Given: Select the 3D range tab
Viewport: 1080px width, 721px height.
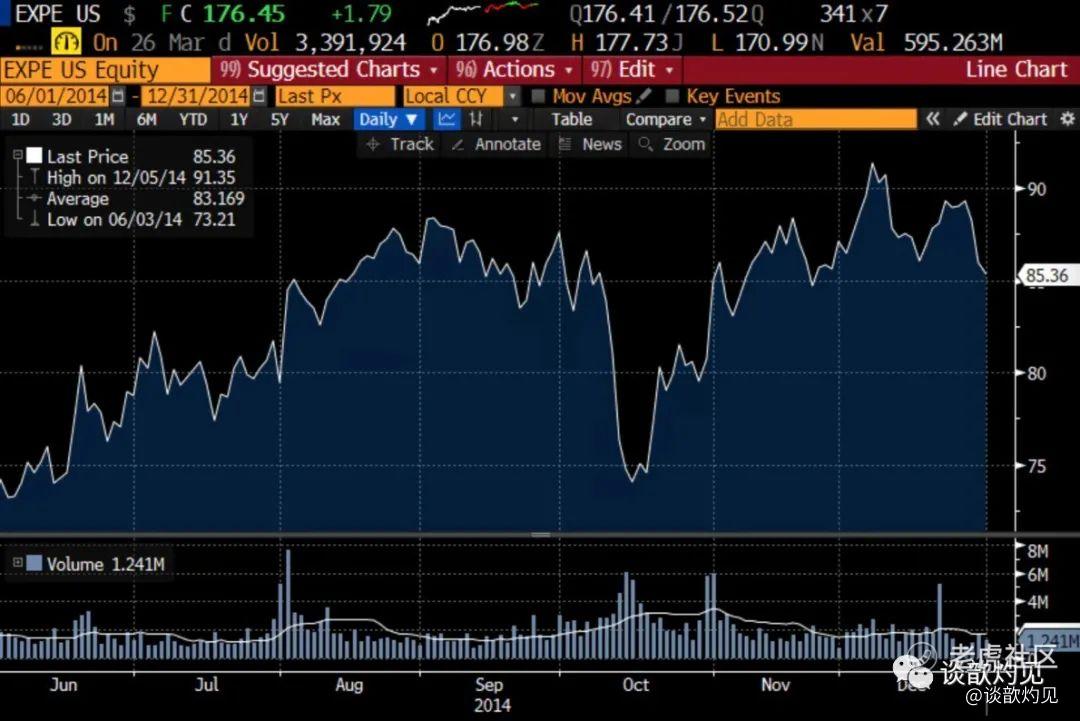Looking at the screenshot, I should [x=62, y=119].
